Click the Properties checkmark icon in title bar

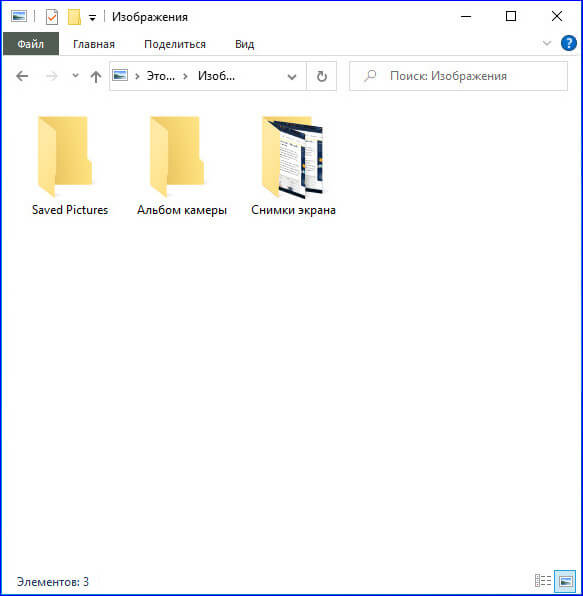tap(52, 17)
